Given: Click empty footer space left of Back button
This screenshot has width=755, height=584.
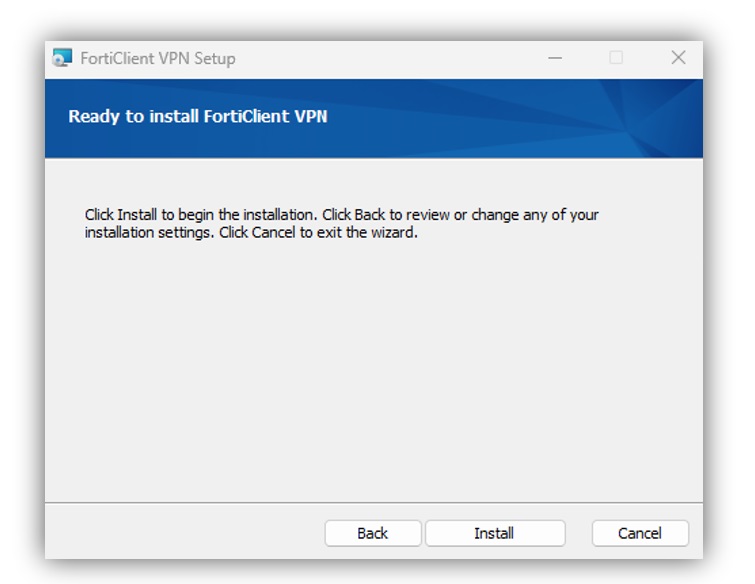Looking at the screenshot, I should [183, 533].
